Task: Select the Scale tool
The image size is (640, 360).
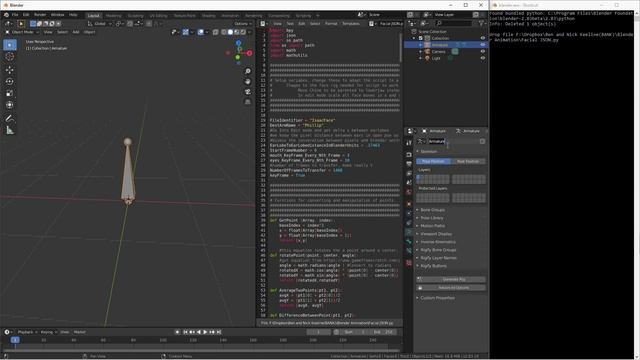Action: [x=10, y=93]
